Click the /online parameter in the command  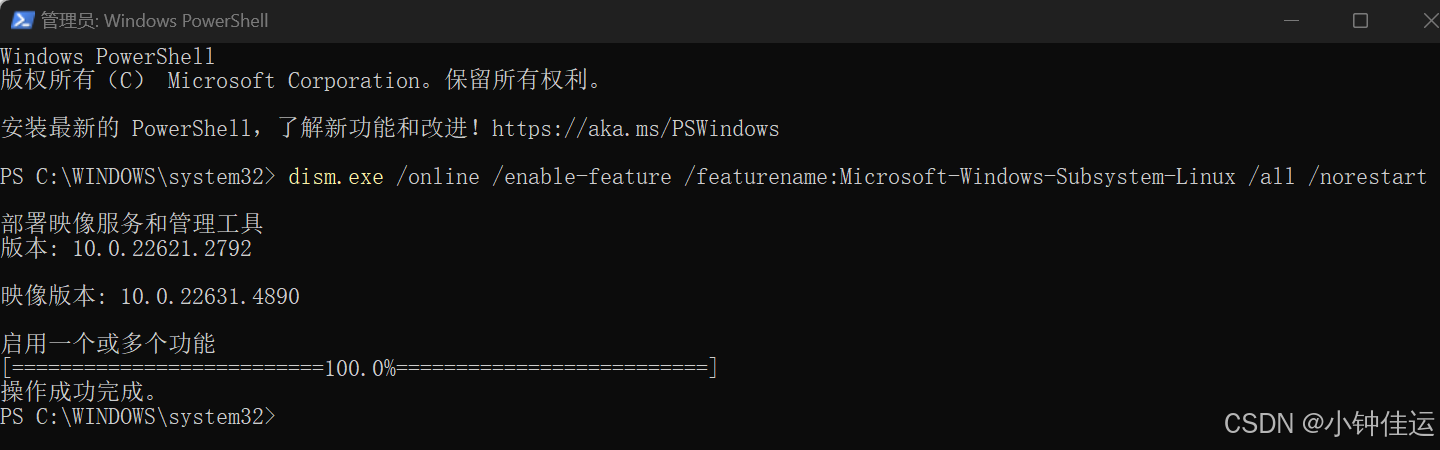[438, 177]
